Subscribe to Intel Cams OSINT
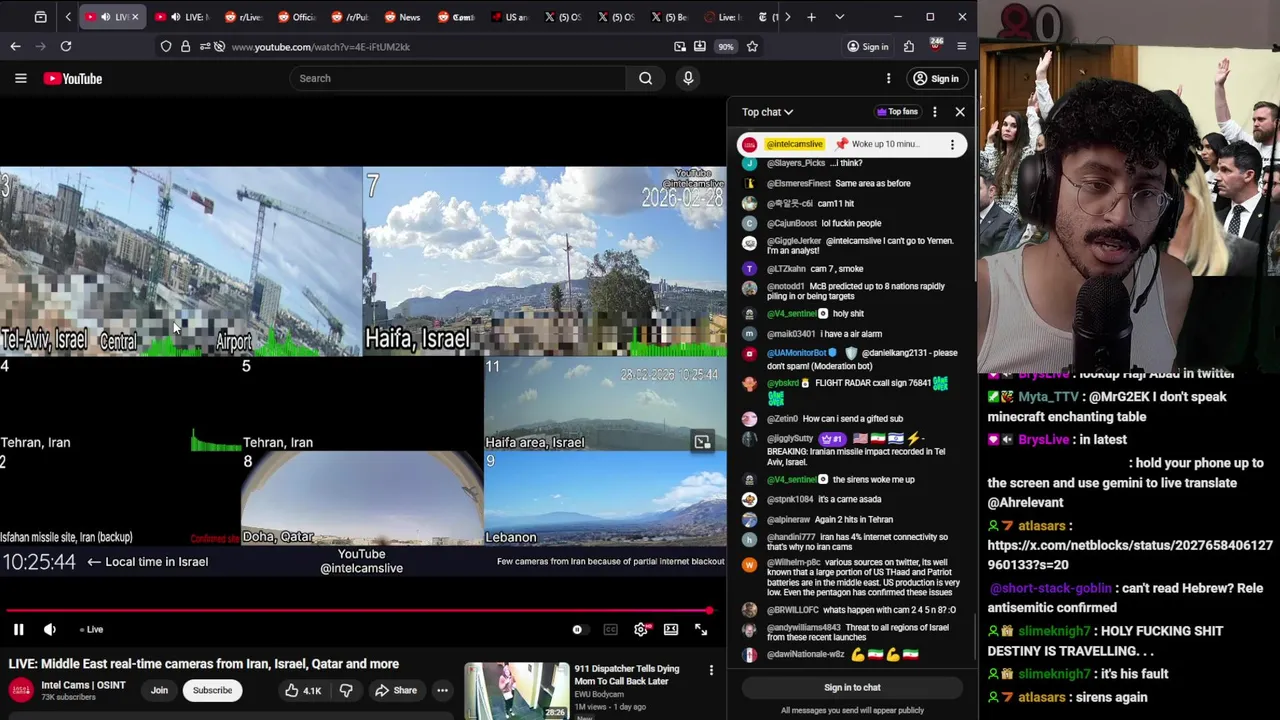Screen dimensions: 1280x720 tap(212, 690)
